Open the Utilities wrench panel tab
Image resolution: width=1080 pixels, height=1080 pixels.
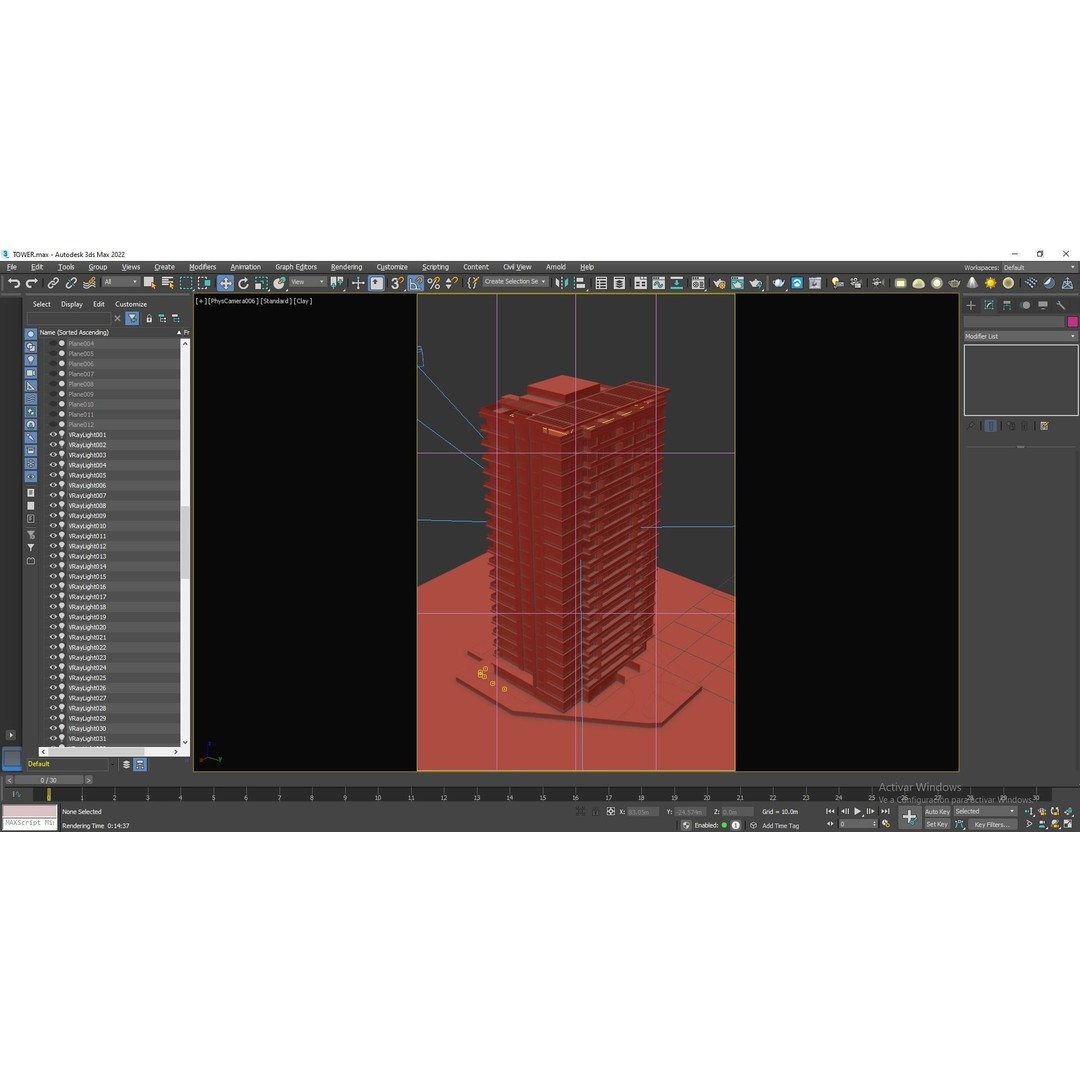pyautogui.click(x=1061, y=305)
